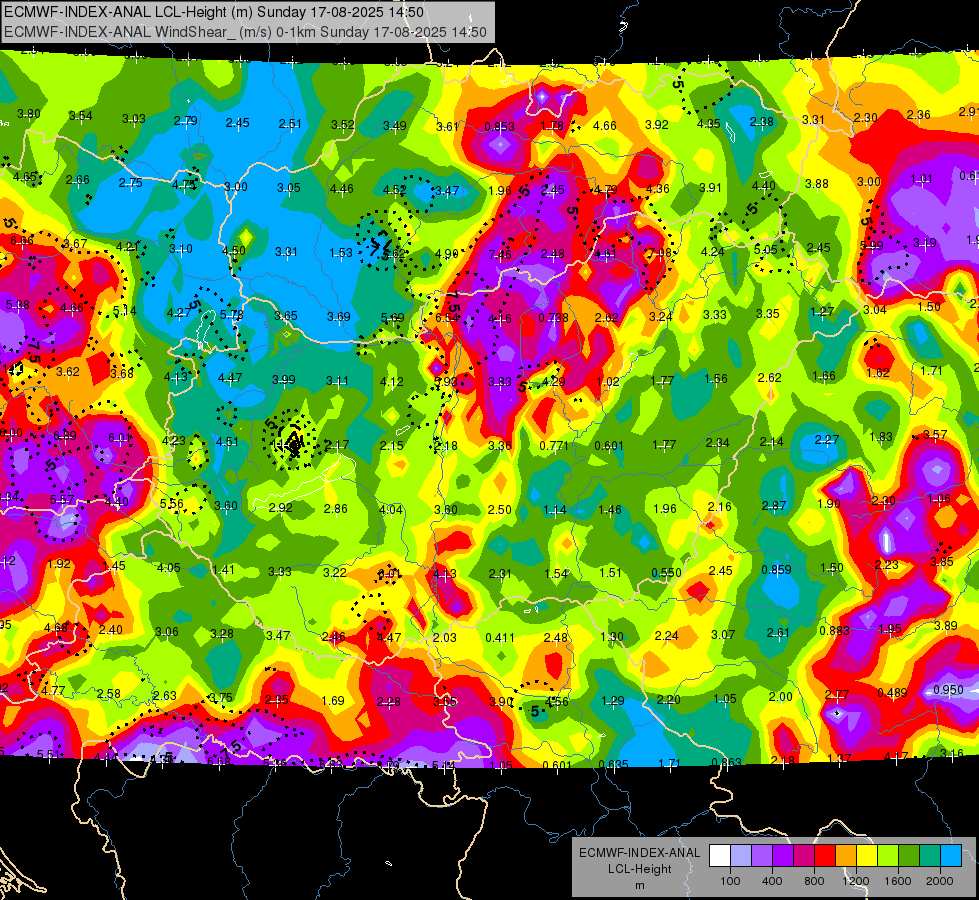
Task: Click the wind shear value 0.853
Action: (x=499, y=127)
